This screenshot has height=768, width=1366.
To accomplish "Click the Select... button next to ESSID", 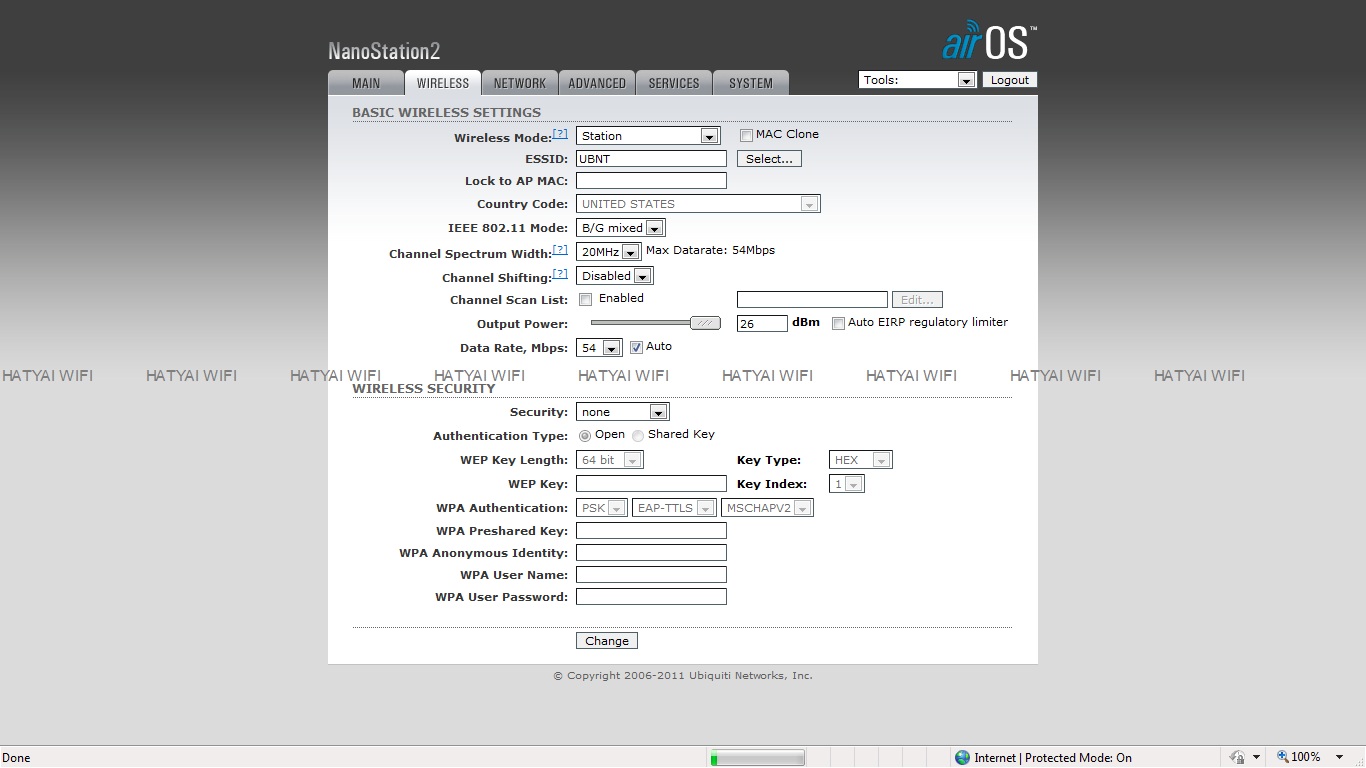I will point(769,159).
